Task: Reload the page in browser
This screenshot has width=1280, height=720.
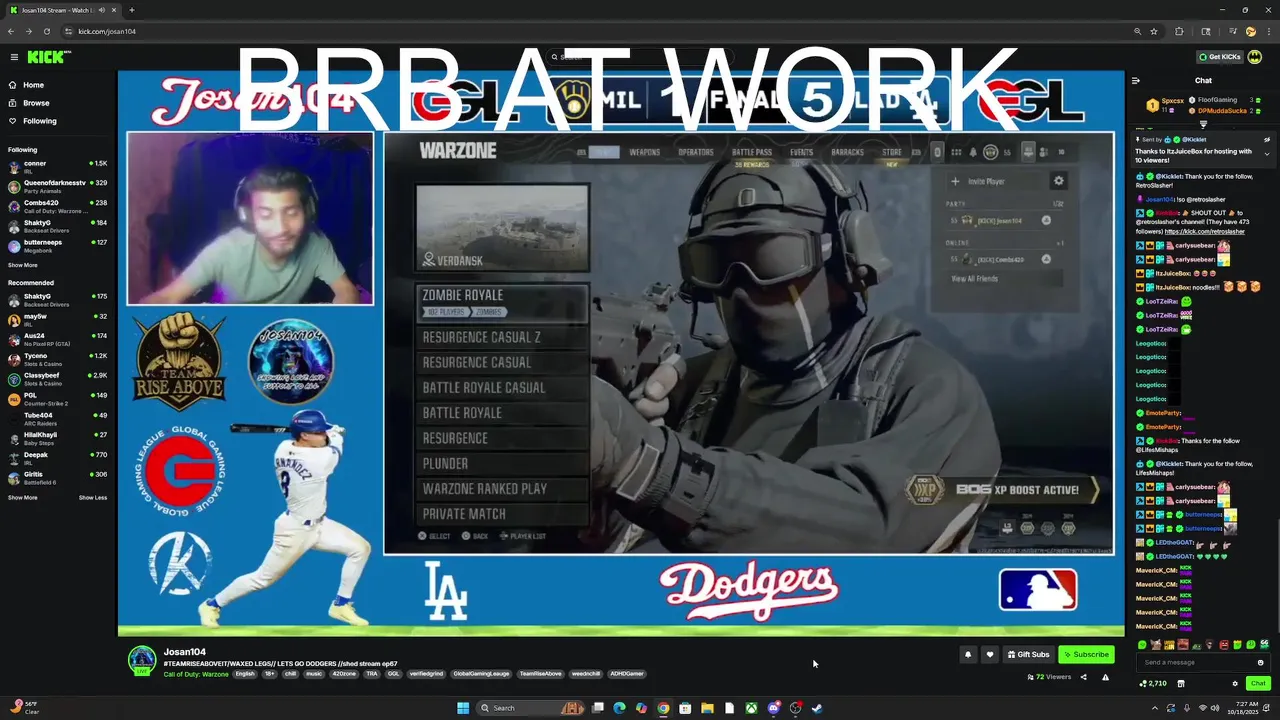Action: point(46,31)
